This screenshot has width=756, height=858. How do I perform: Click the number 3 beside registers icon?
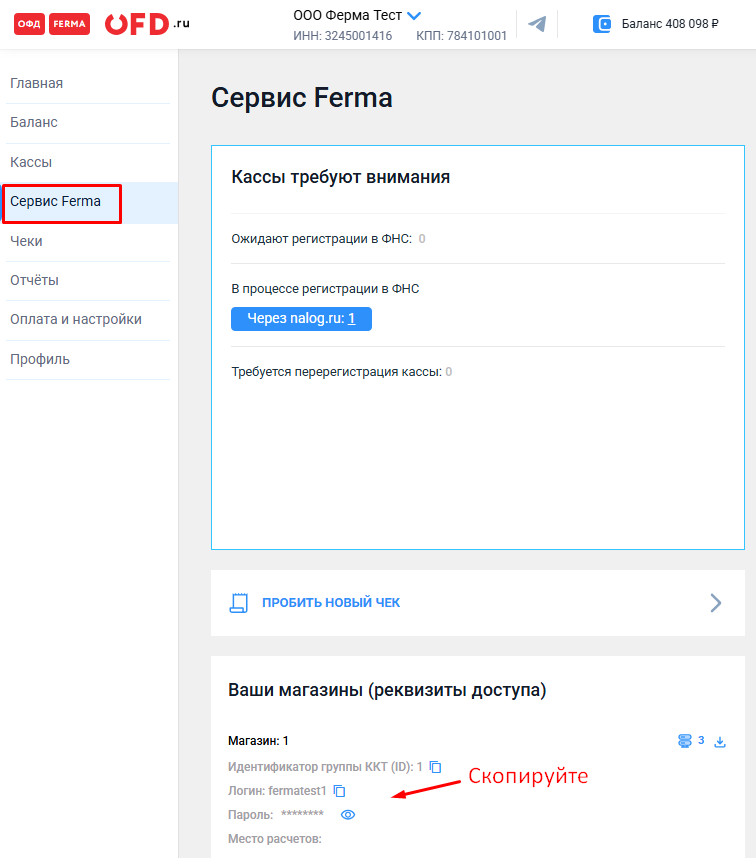[701, 740]
